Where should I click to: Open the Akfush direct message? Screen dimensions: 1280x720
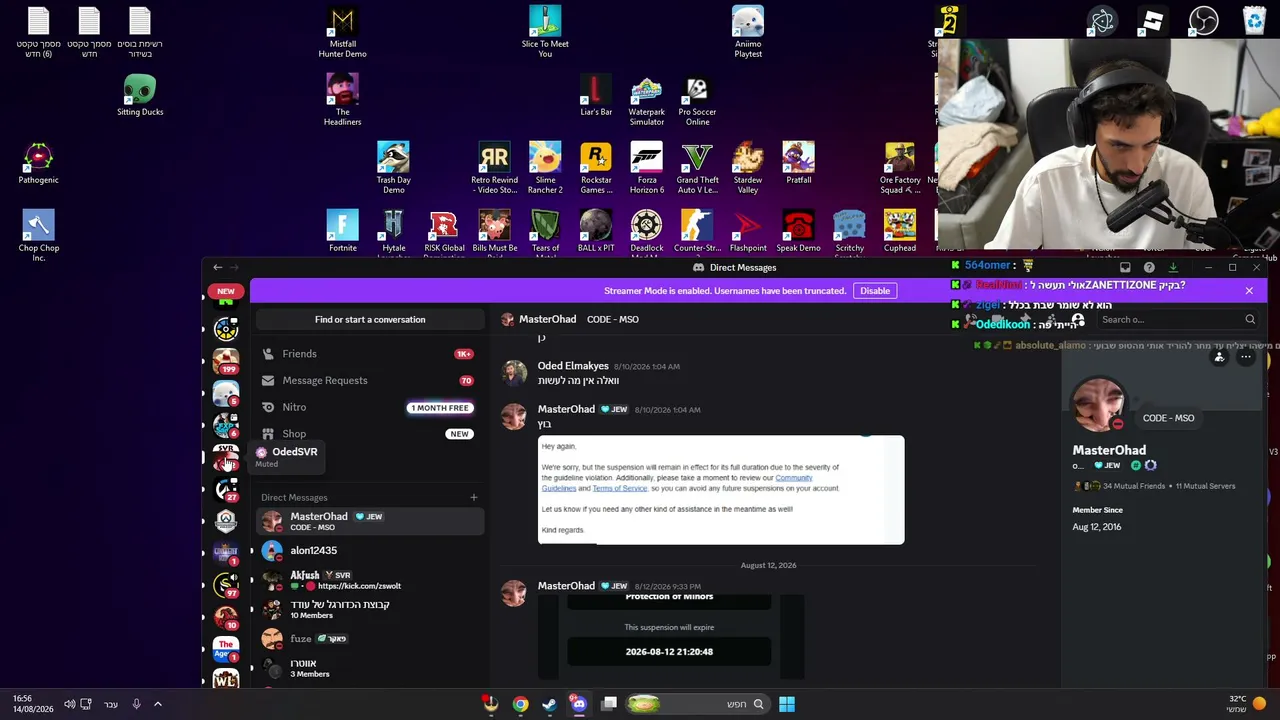370,579
